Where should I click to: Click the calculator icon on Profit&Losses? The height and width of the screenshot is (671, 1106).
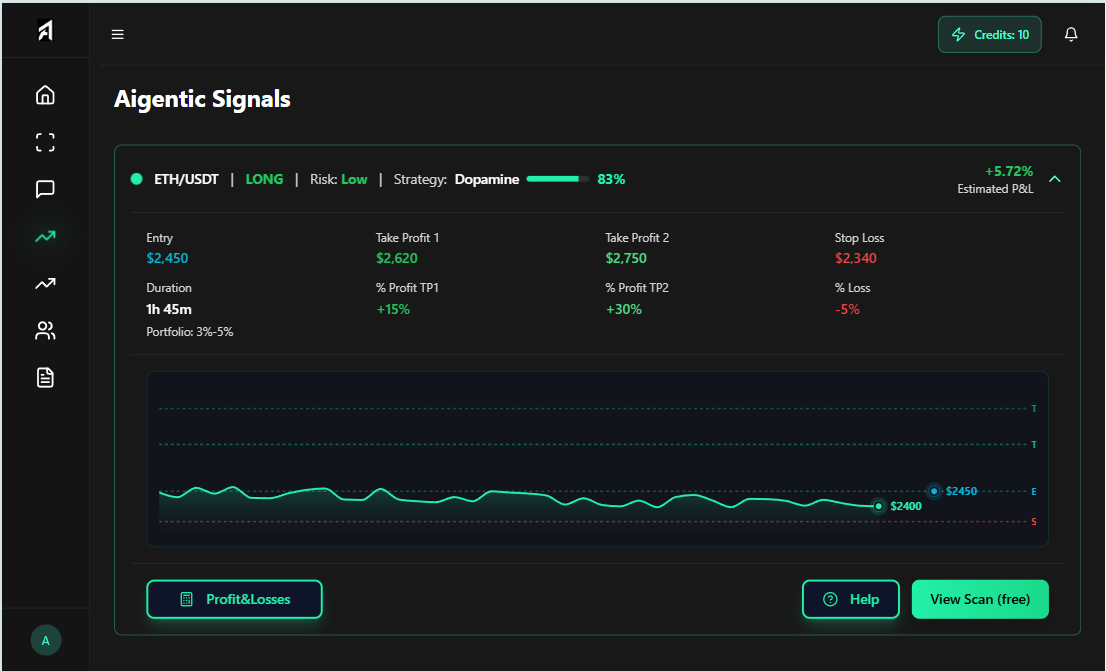(186, 599)
